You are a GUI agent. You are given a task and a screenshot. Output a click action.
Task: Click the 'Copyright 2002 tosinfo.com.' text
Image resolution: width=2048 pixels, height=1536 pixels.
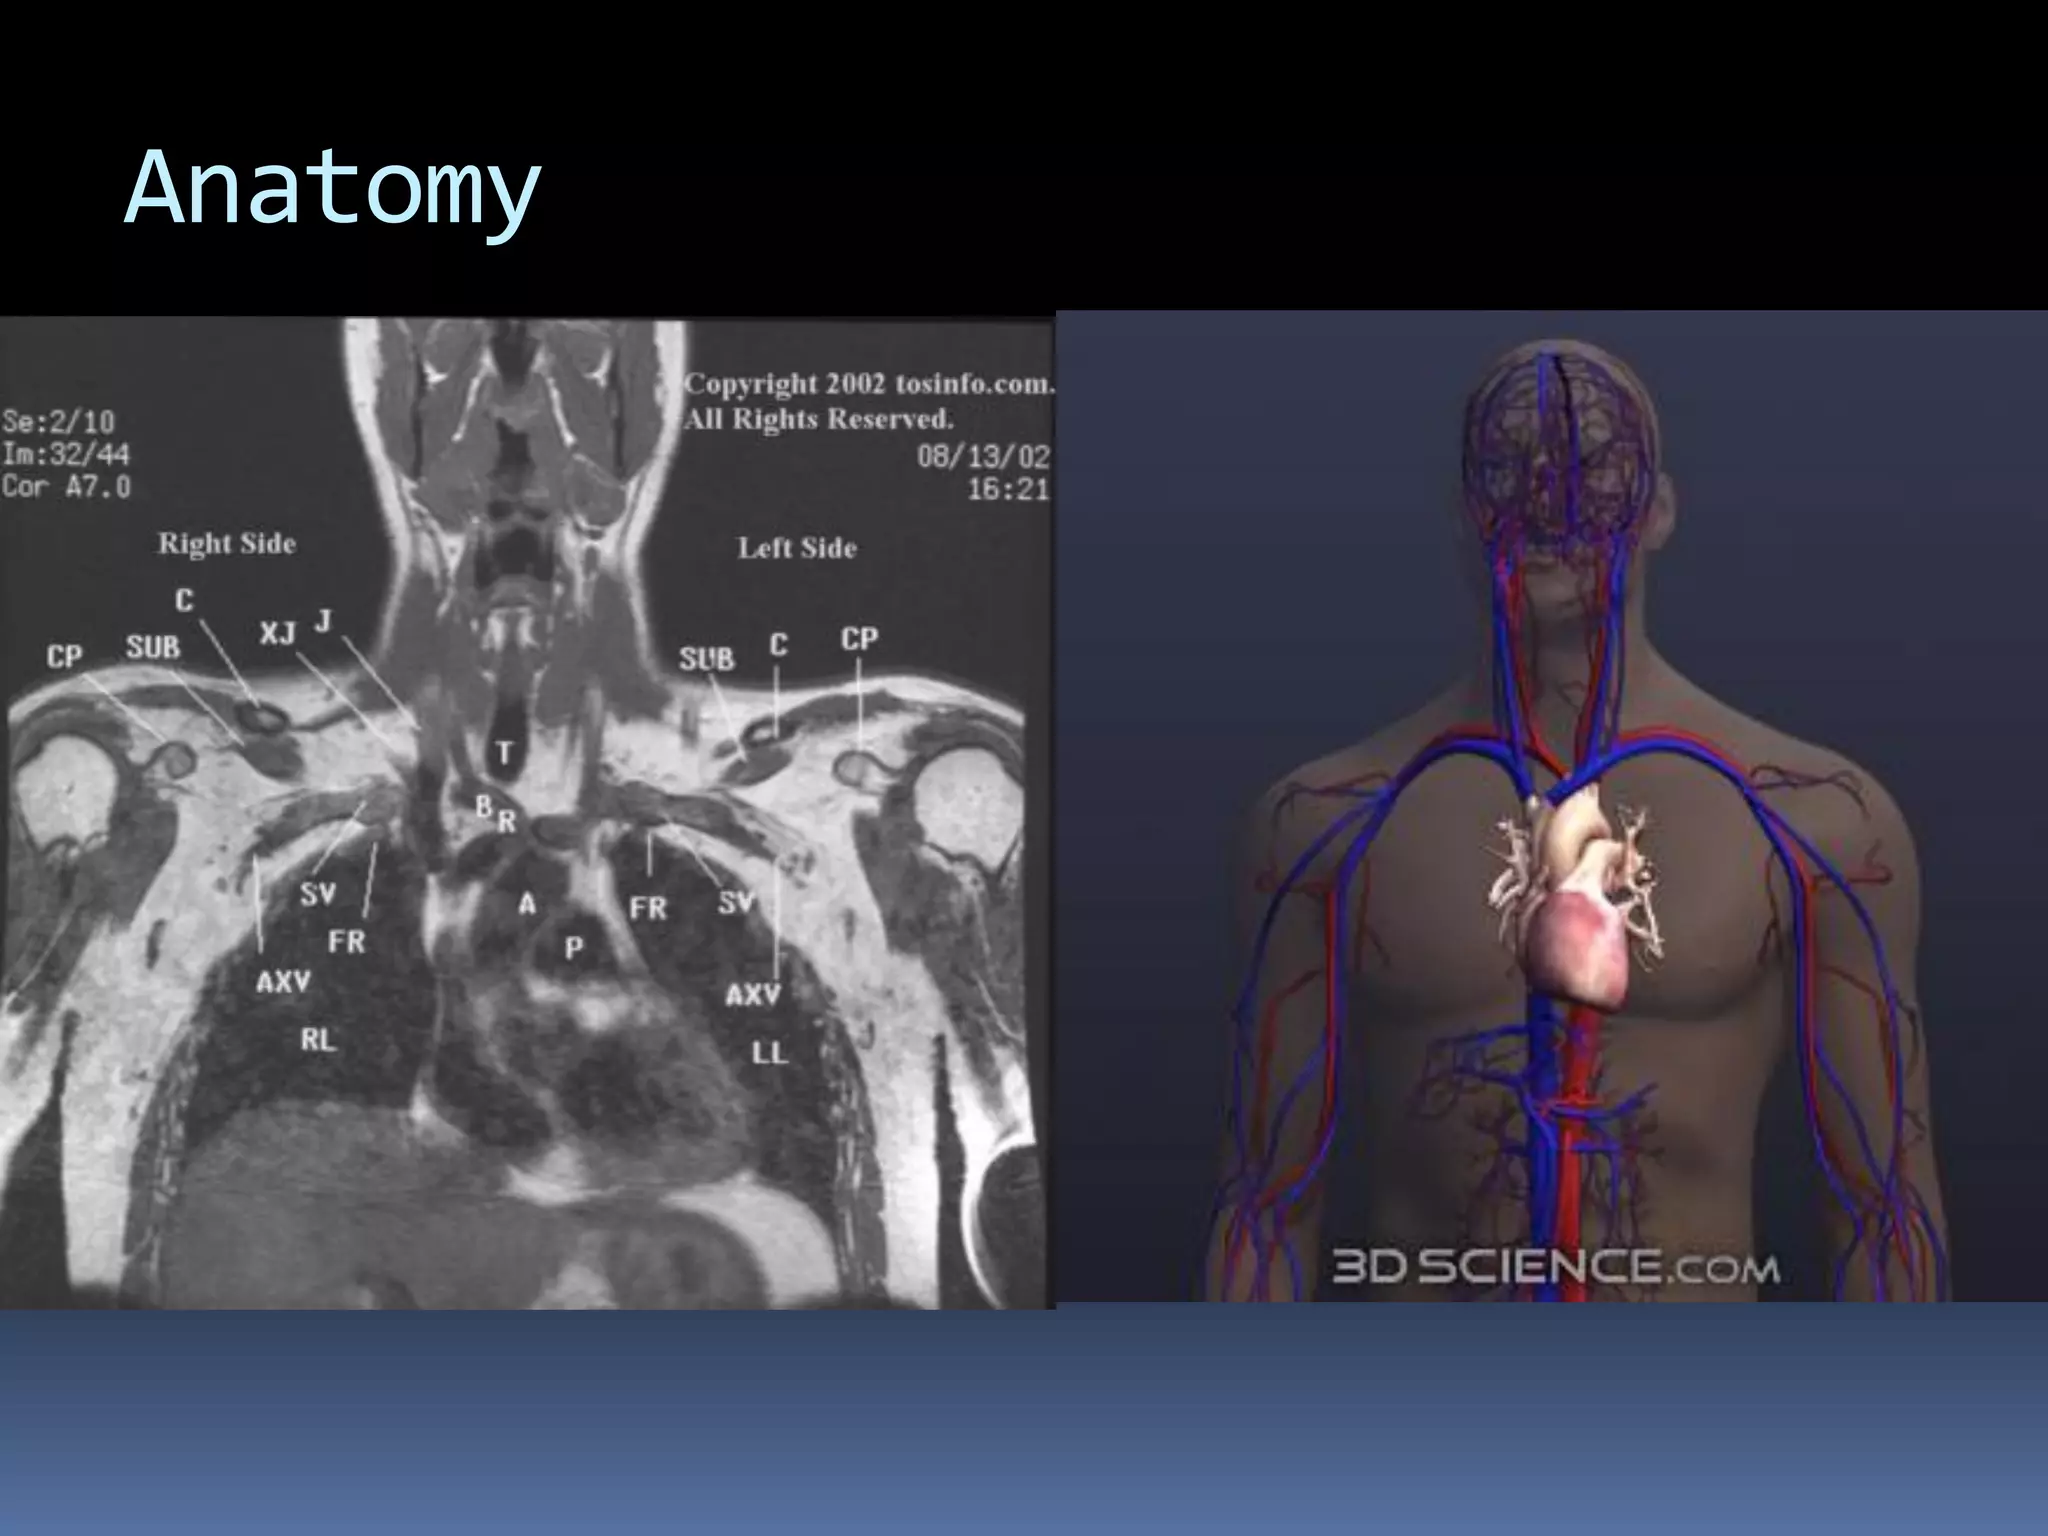click(x=869, y=384)
